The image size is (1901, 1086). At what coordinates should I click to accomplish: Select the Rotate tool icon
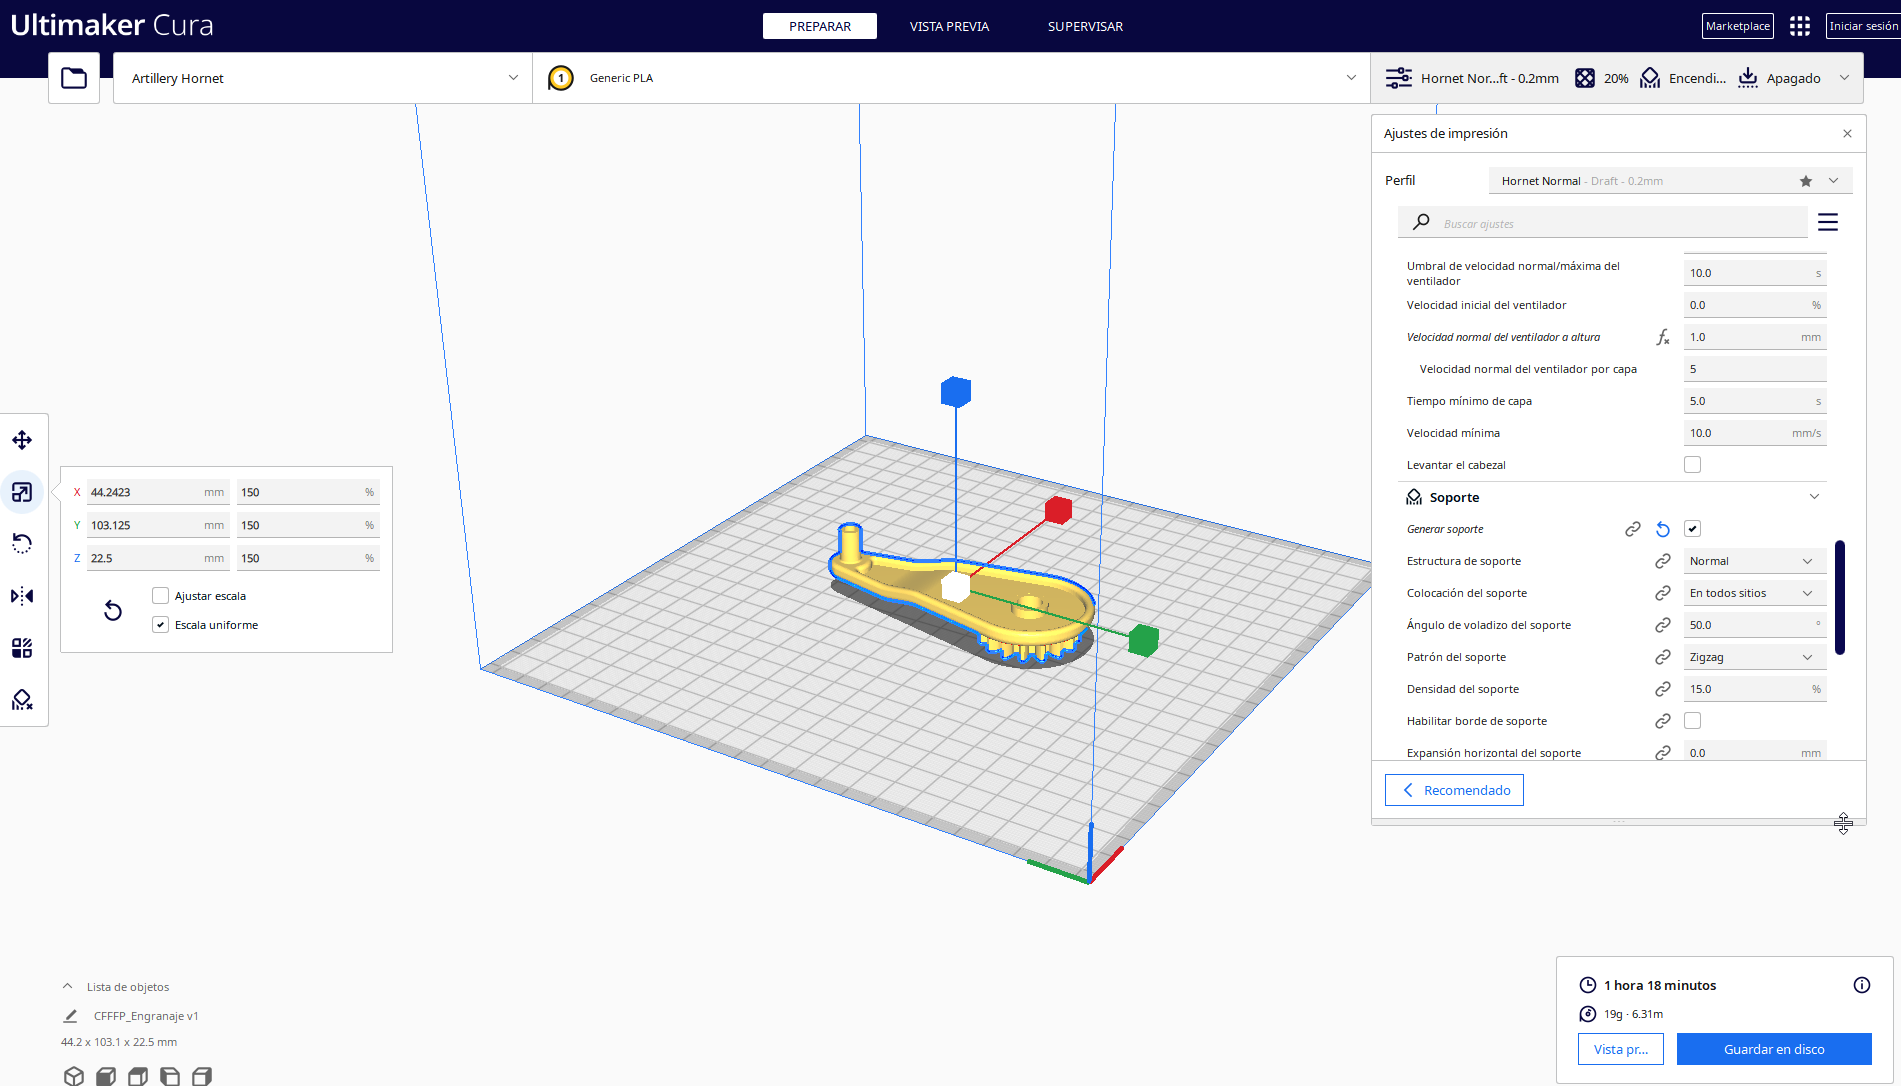[x=22, y=543]
